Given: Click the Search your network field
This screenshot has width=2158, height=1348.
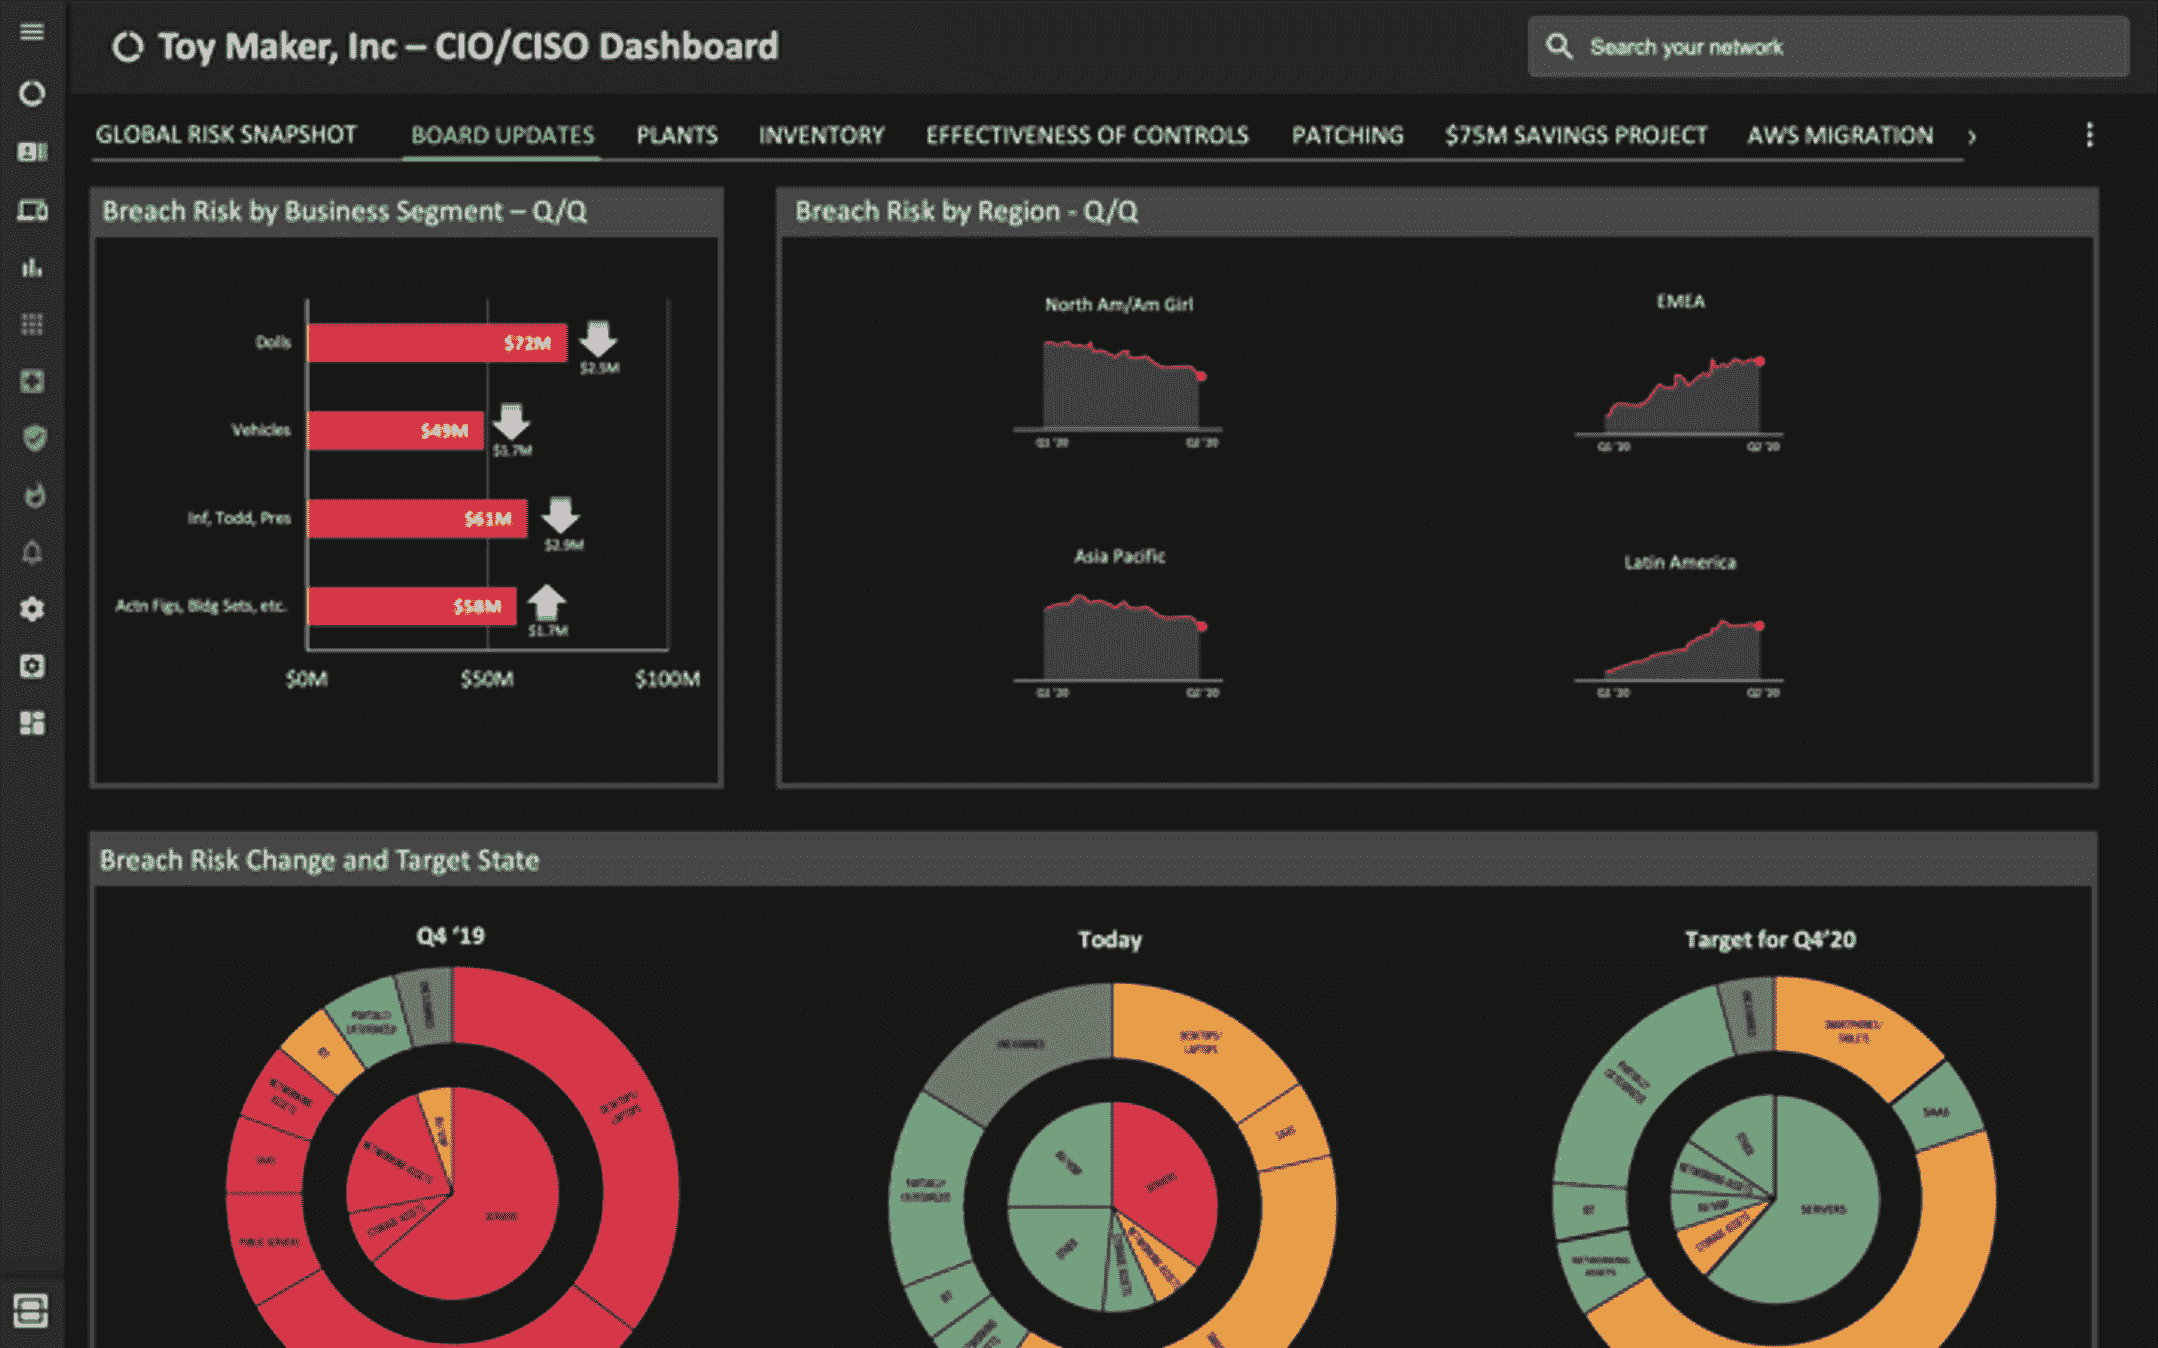Looking at the screenshot, I should click(1828, 47).
